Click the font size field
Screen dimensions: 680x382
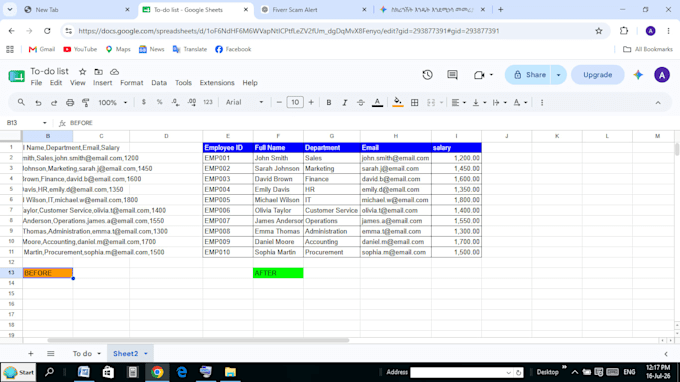pyautogui.click(x=295, y=102)
